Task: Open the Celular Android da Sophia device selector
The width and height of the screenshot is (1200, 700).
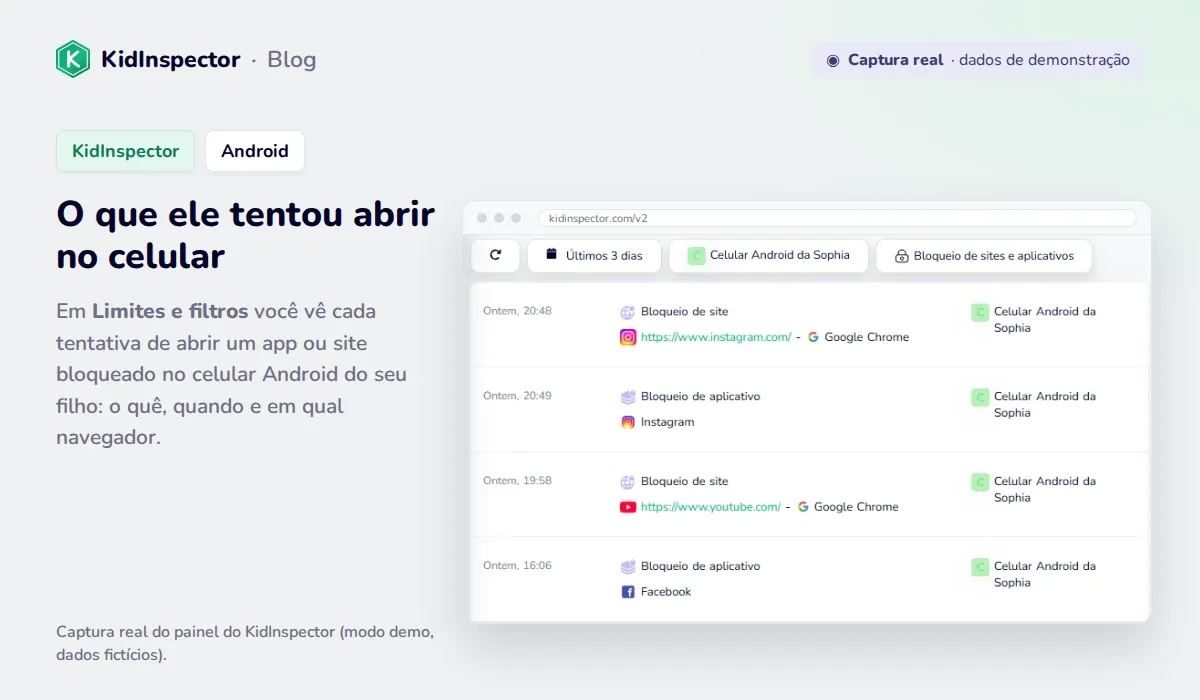Action: [768, 255]
